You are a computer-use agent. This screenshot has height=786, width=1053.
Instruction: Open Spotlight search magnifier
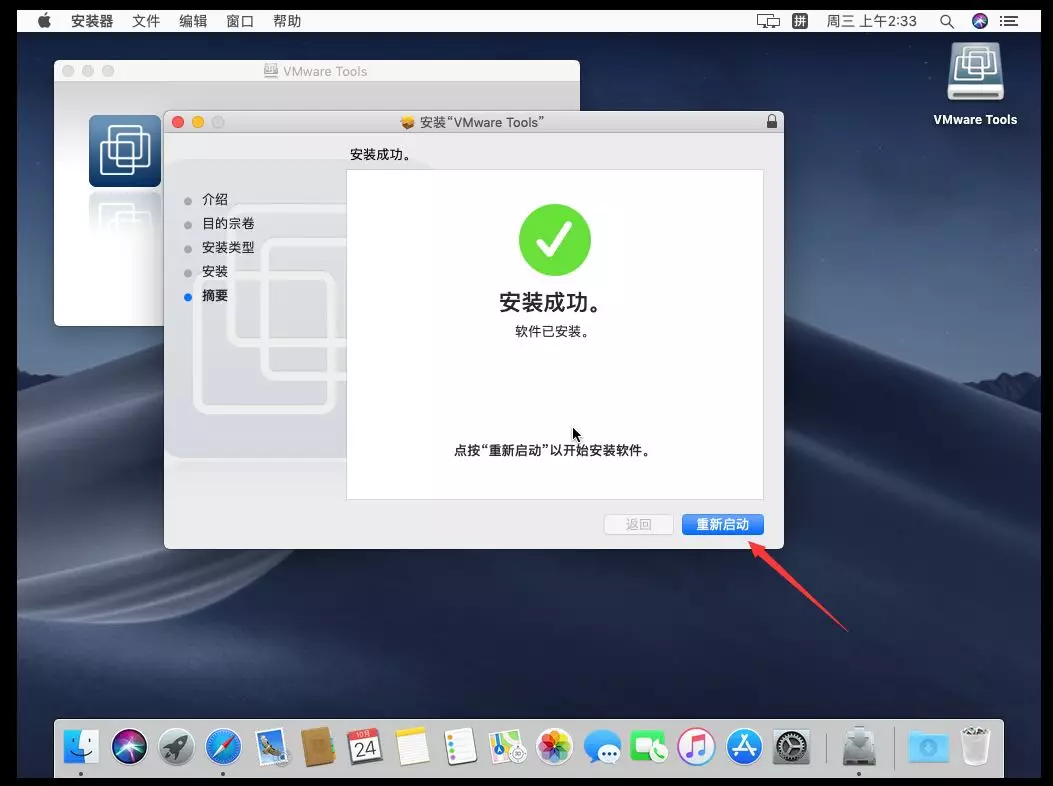click(x=947, y=21)
